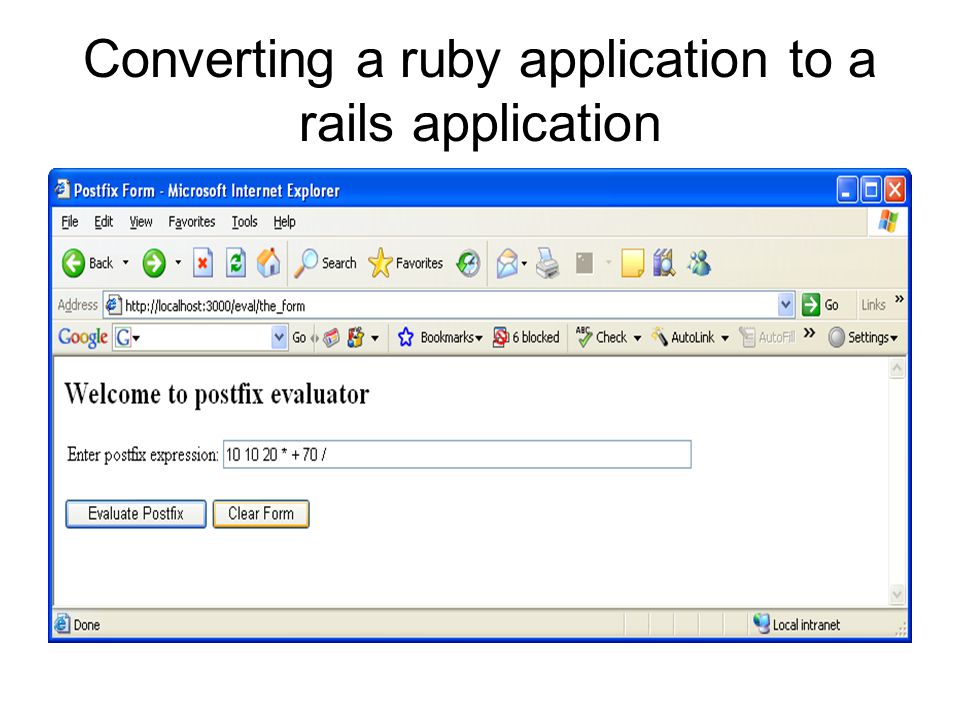Click the scrollbar up arrow
The width and height of the screenshot is (960, 720).
897,369
